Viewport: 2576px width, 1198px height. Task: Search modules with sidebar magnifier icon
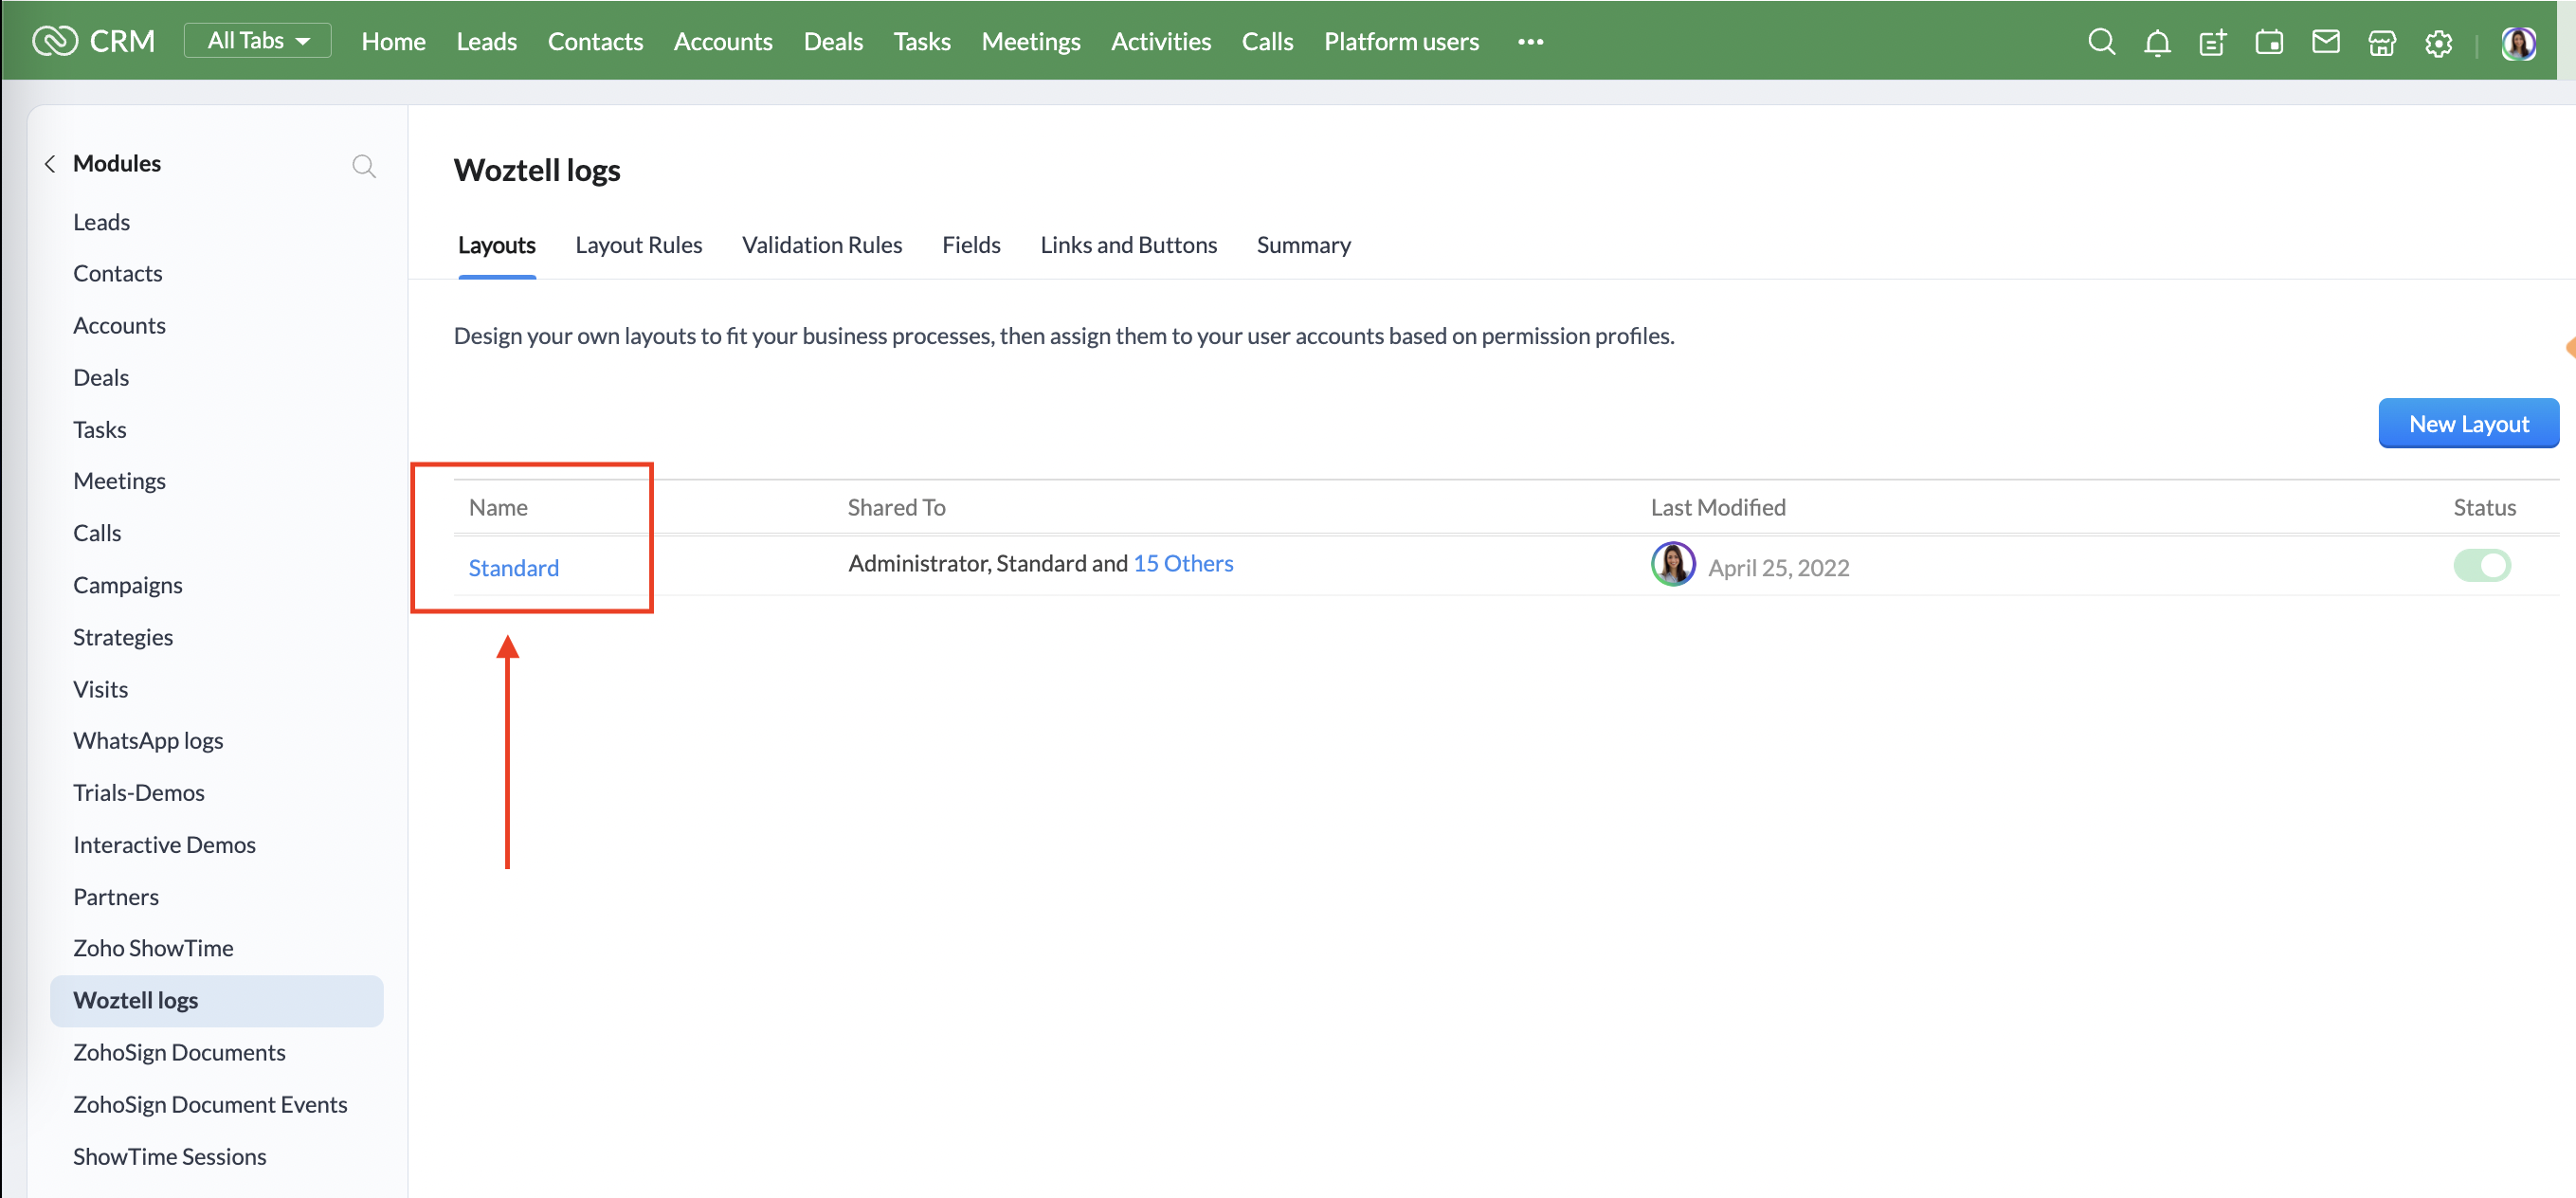tap(364, 165)
